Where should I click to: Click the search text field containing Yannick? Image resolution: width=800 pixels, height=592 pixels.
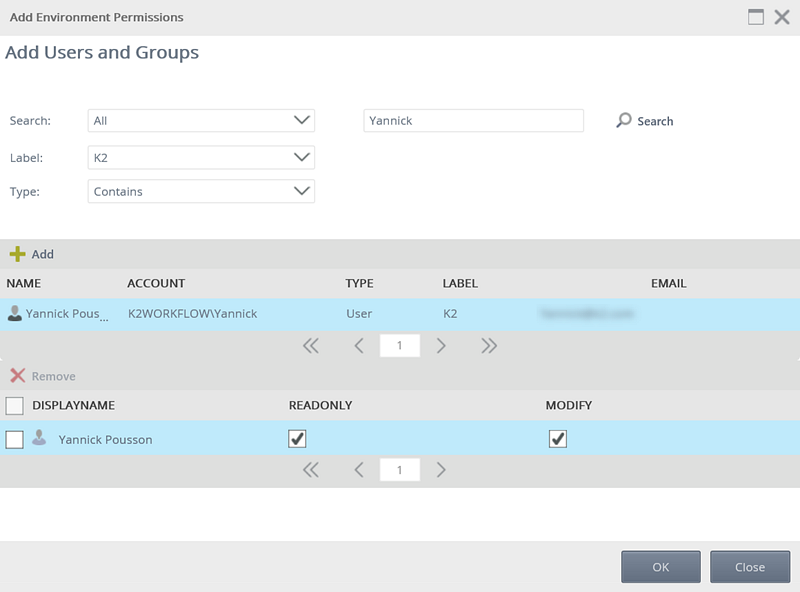(473, 121)
